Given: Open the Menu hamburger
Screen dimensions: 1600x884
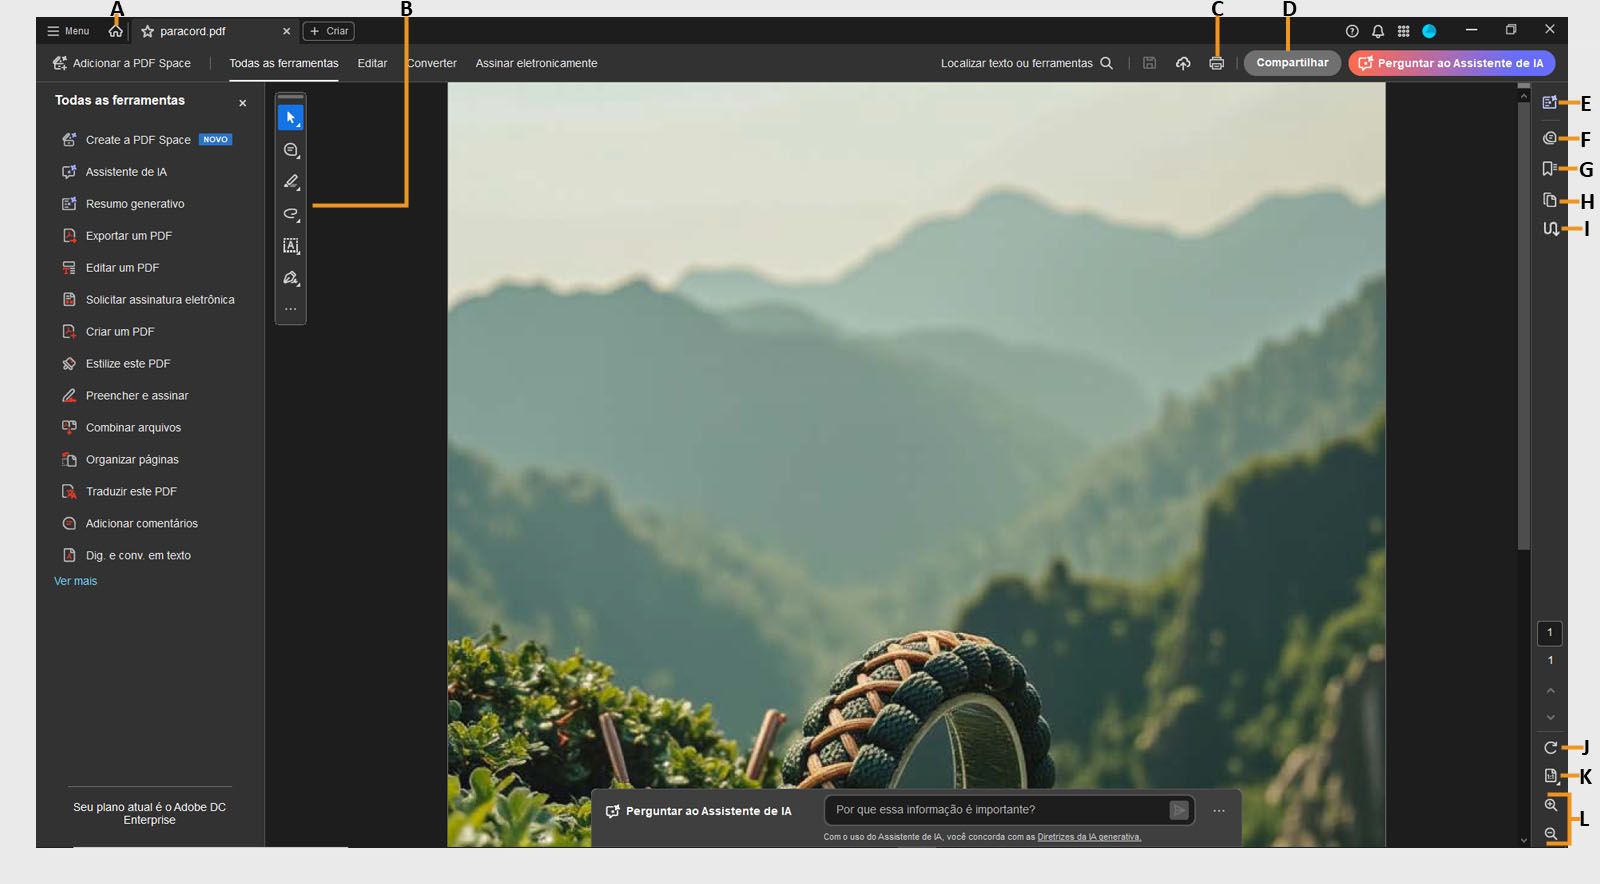Looking at the screenshot, I should [x=68, y=31].
